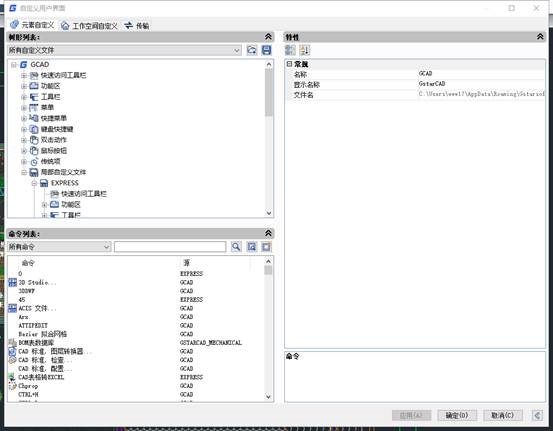Viewport: 553px width, 431px height.
Task: Expand 功能区 node under EXPRESS
Action: (44, 205)
